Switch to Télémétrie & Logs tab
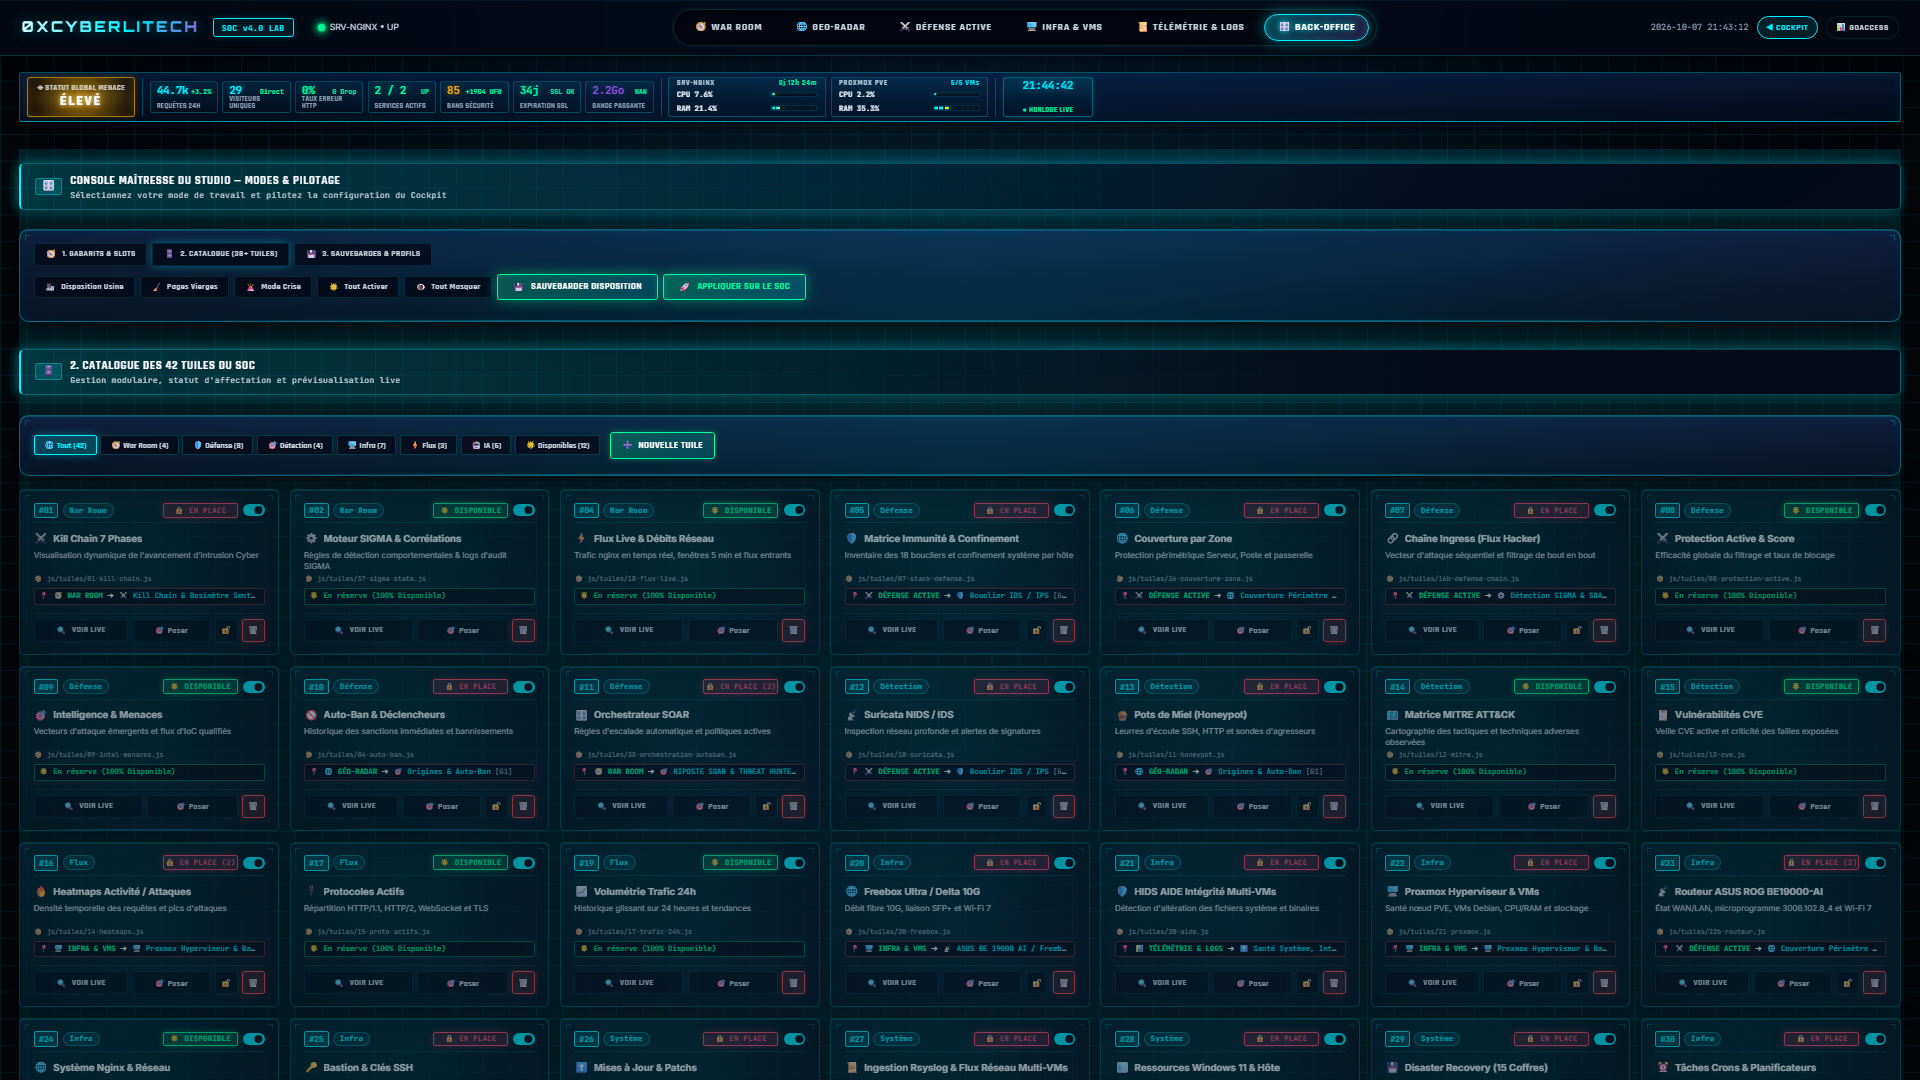The width and height of the screenshot is (1920, 1080). pos(1191,27)
